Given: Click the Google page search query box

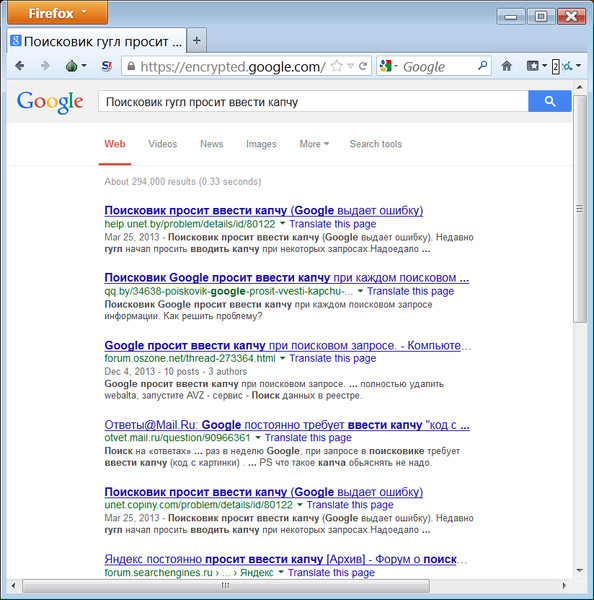Looking at the screenshot, I should point(313,102).
